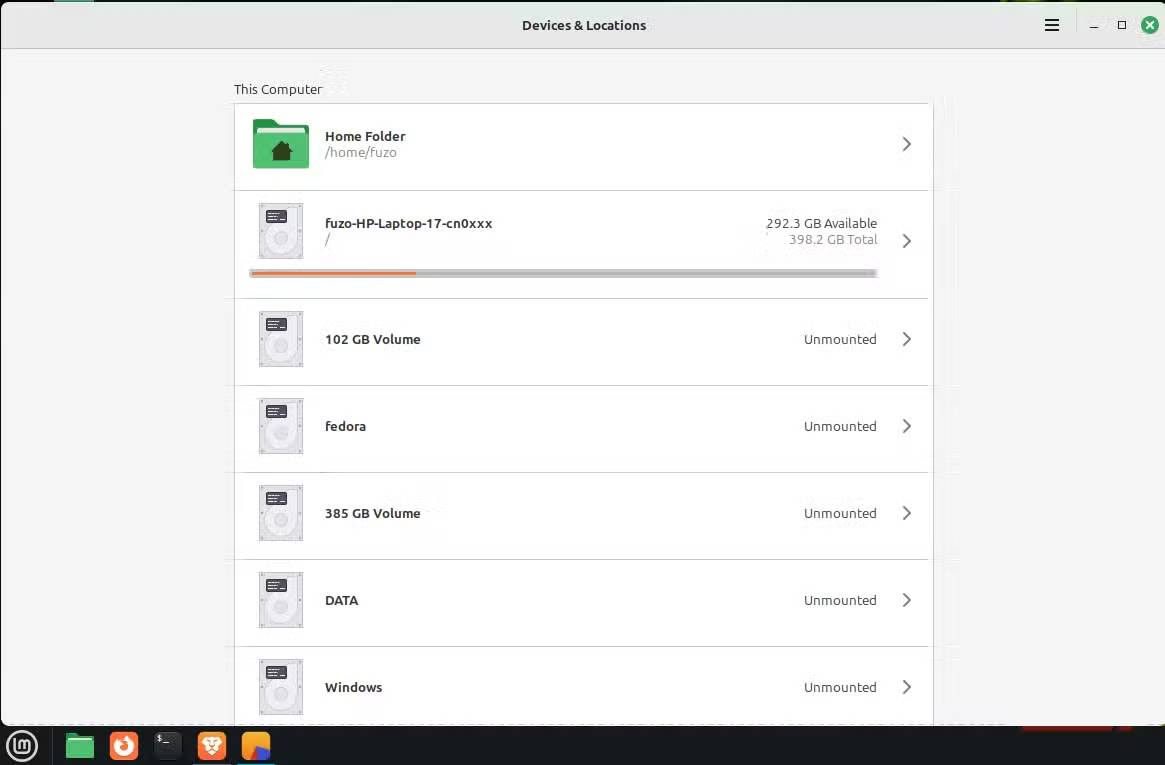This screenshot has height=765, width=1165.
Task: Launch Brave browser from the taskbar
Action: [x=212, y=745]
